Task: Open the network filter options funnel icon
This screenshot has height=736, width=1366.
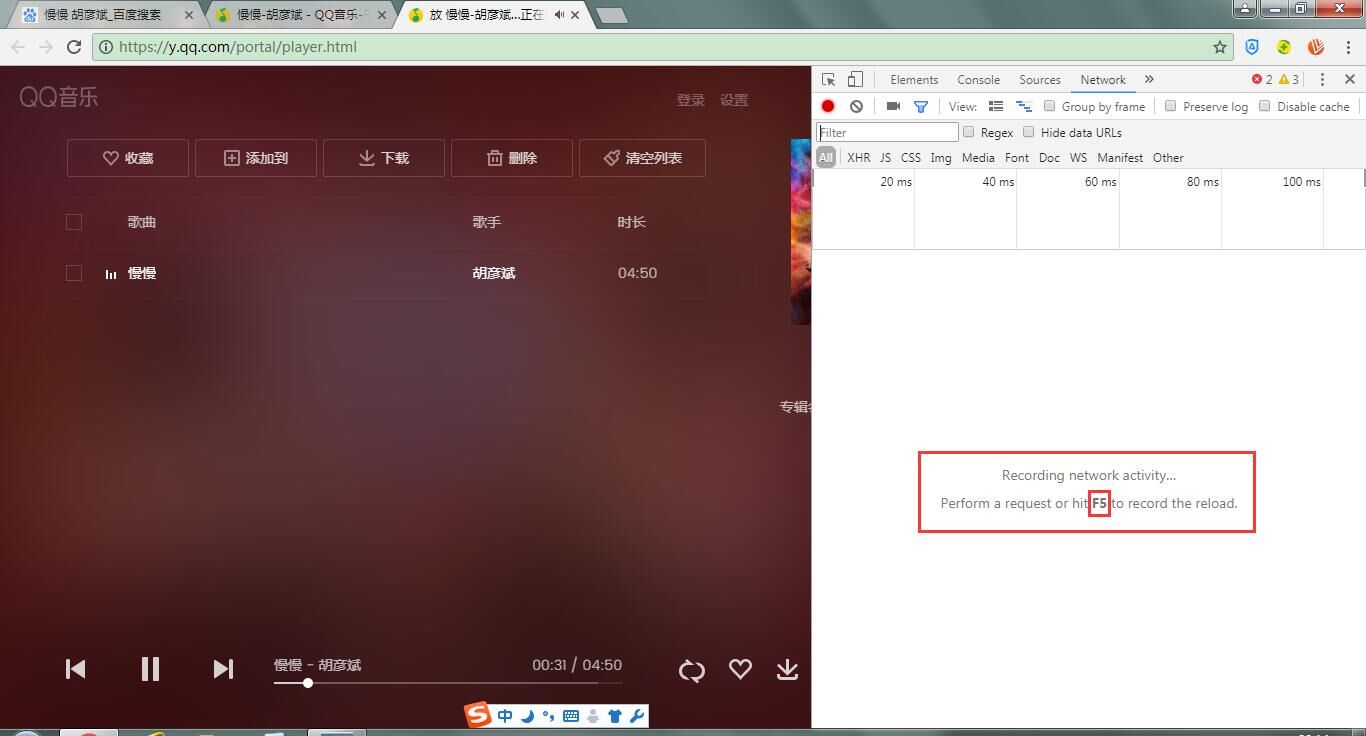Action: click(x=921, y=106)
